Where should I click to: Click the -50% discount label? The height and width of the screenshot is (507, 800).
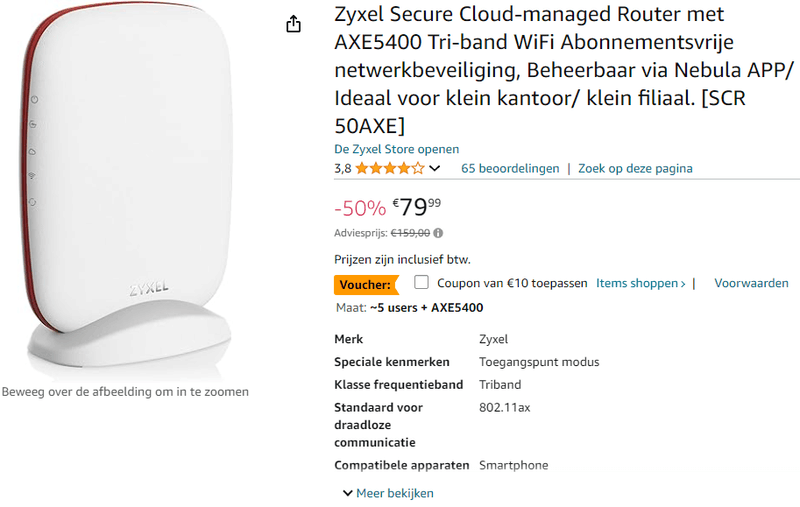pyautogui.click(x=359, y=208)
